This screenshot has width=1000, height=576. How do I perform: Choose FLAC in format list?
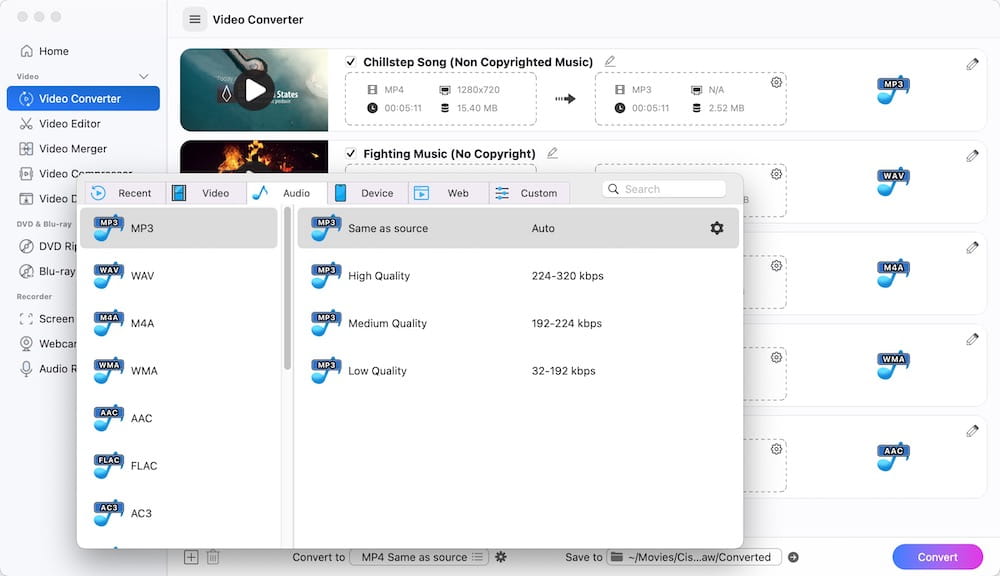[179, 466]
